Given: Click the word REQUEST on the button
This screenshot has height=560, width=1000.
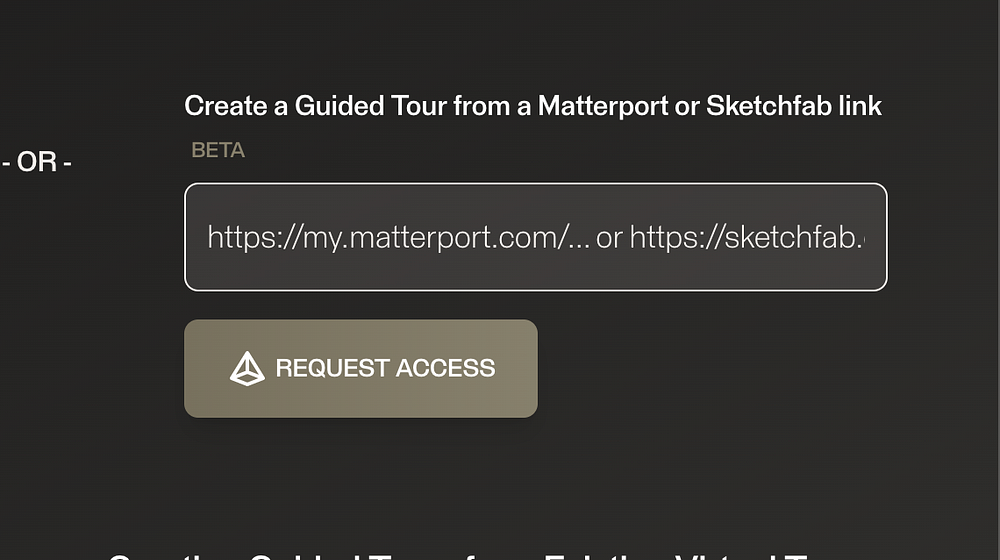Looking at the screenshot, I should [x=330, y=368].
